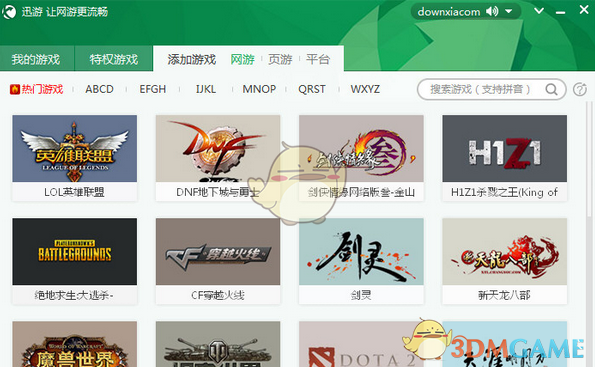
Task: Click the H1Z1杀戮之王 label
Action: point(504,192)
